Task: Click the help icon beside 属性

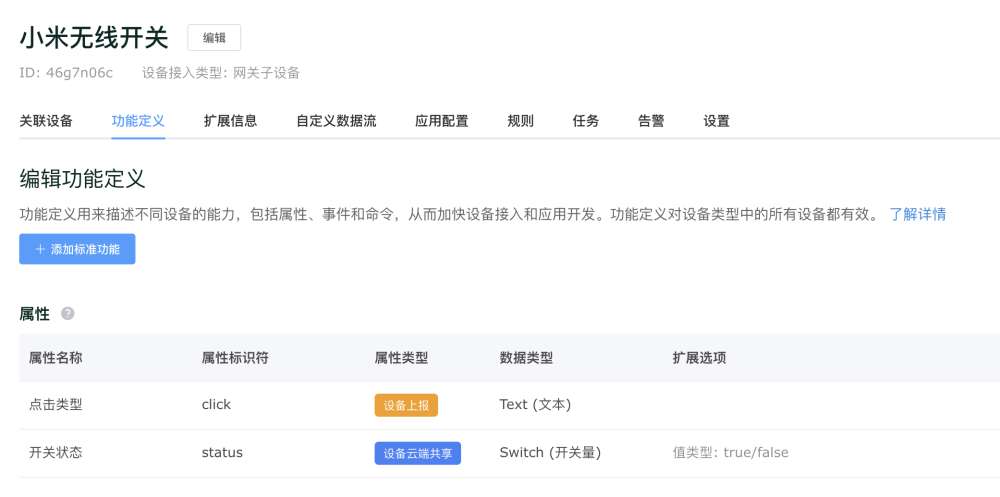Action: tap(68, 313)
